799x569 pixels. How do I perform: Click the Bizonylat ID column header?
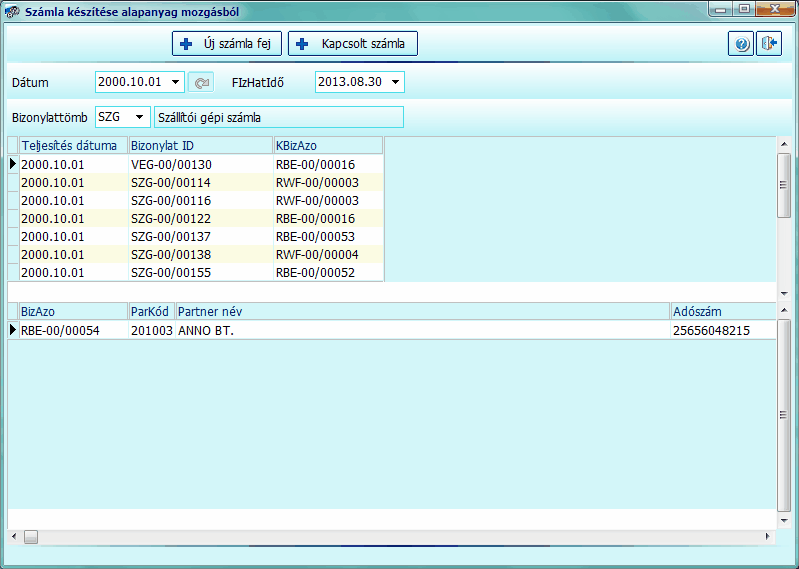coord(200,145)
